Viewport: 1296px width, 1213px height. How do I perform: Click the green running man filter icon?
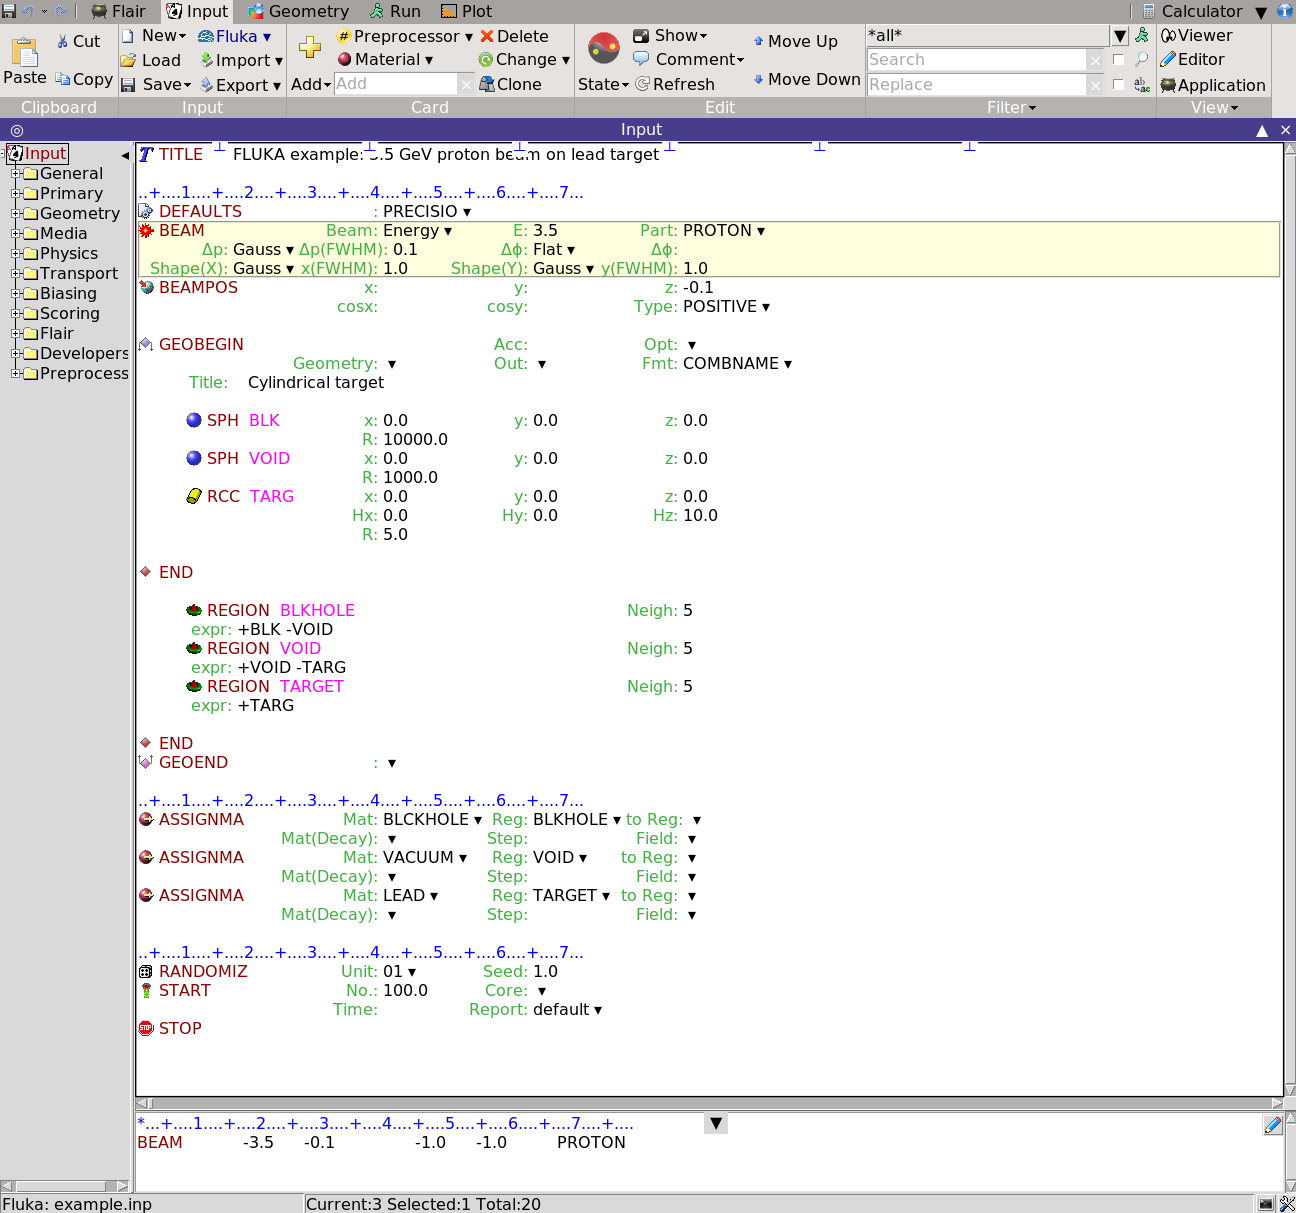pyautogui.click(x=1141, y=36)
